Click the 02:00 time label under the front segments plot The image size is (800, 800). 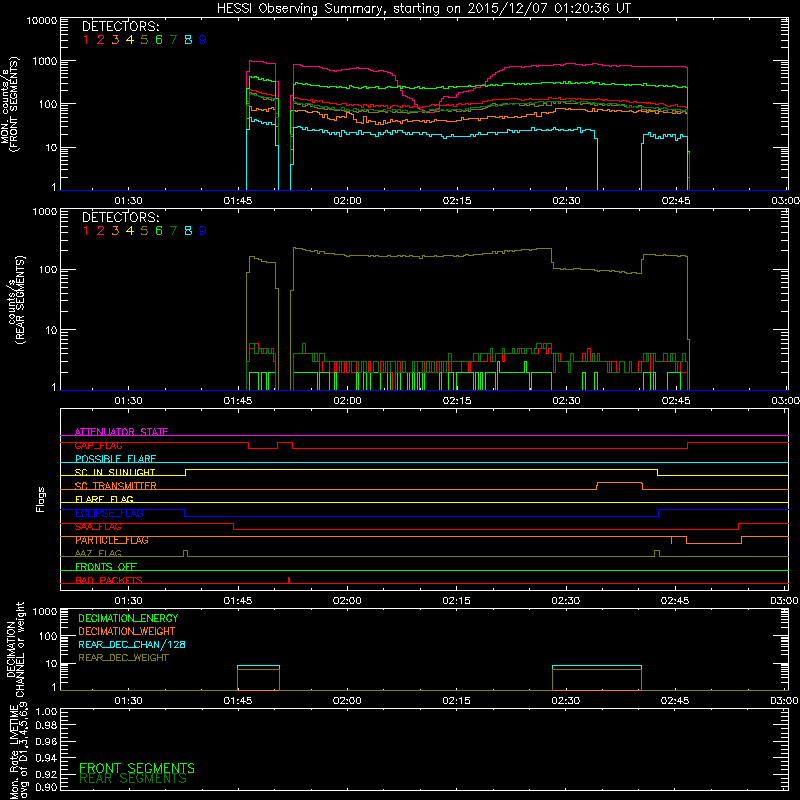point(347,201)
